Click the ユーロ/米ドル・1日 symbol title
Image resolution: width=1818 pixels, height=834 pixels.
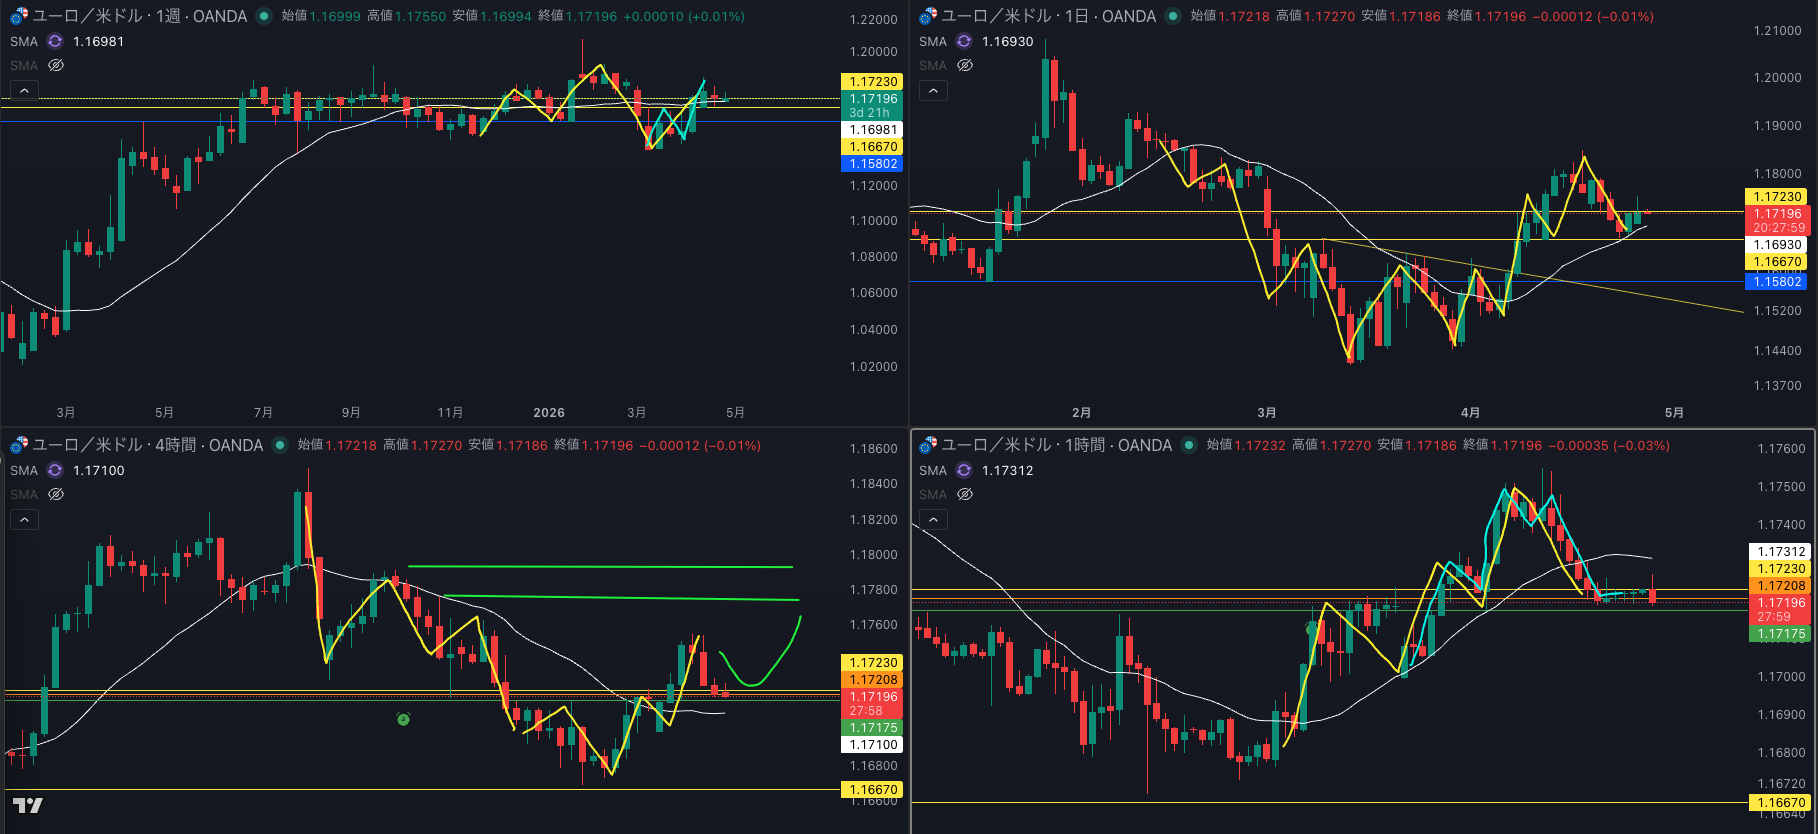[x=1048, y=16]
